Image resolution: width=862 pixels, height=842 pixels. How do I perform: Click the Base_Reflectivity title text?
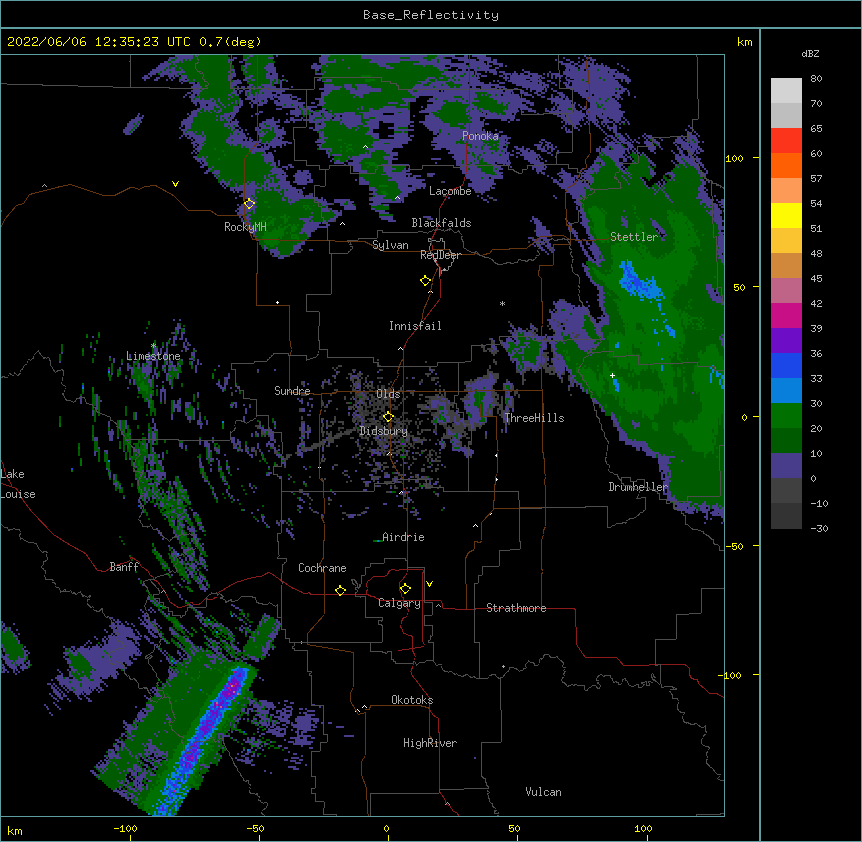(431, 15)
